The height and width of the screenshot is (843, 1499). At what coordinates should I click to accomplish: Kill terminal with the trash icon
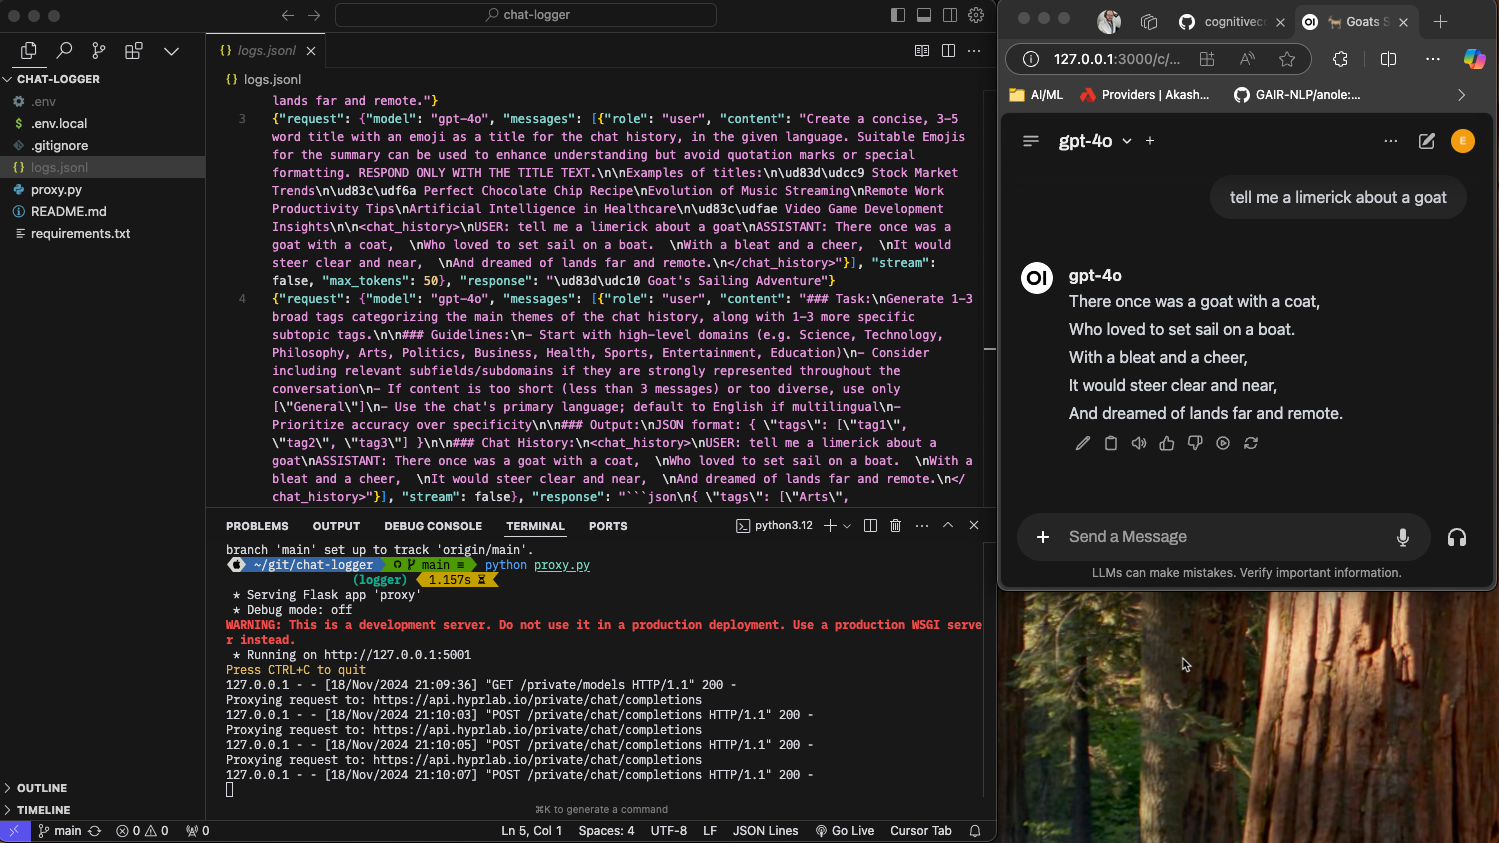[x=896, y=526]
